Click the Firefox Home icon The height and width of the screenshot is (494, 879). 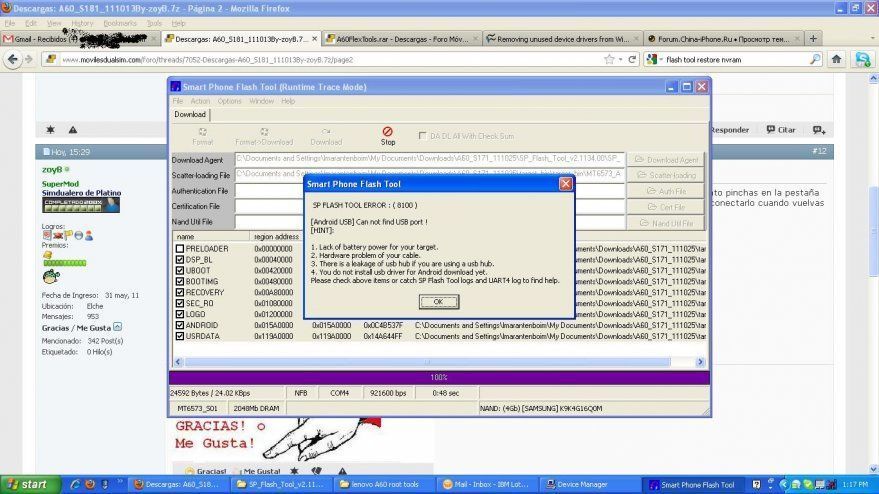(836, 59)
